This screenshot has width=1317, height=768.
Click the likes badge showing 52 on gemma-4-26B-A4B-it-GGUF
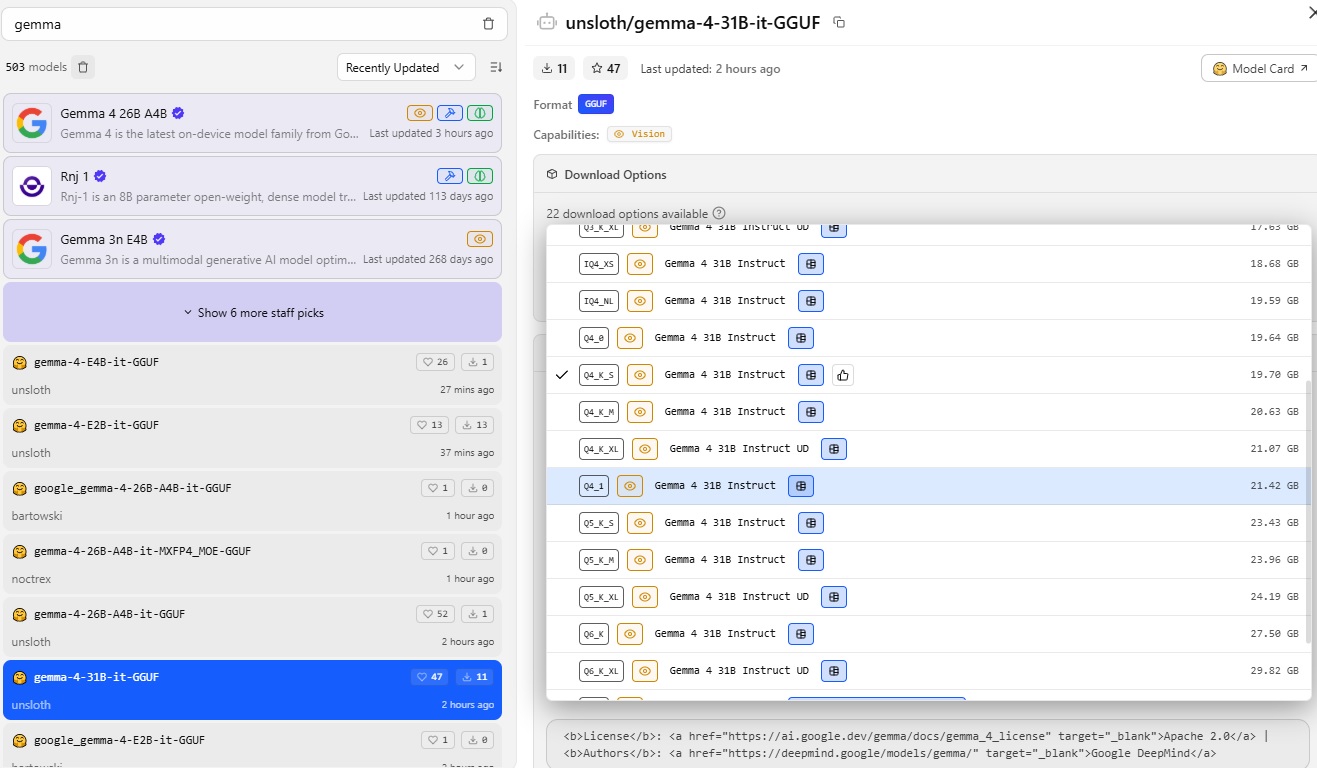(434, 614)
